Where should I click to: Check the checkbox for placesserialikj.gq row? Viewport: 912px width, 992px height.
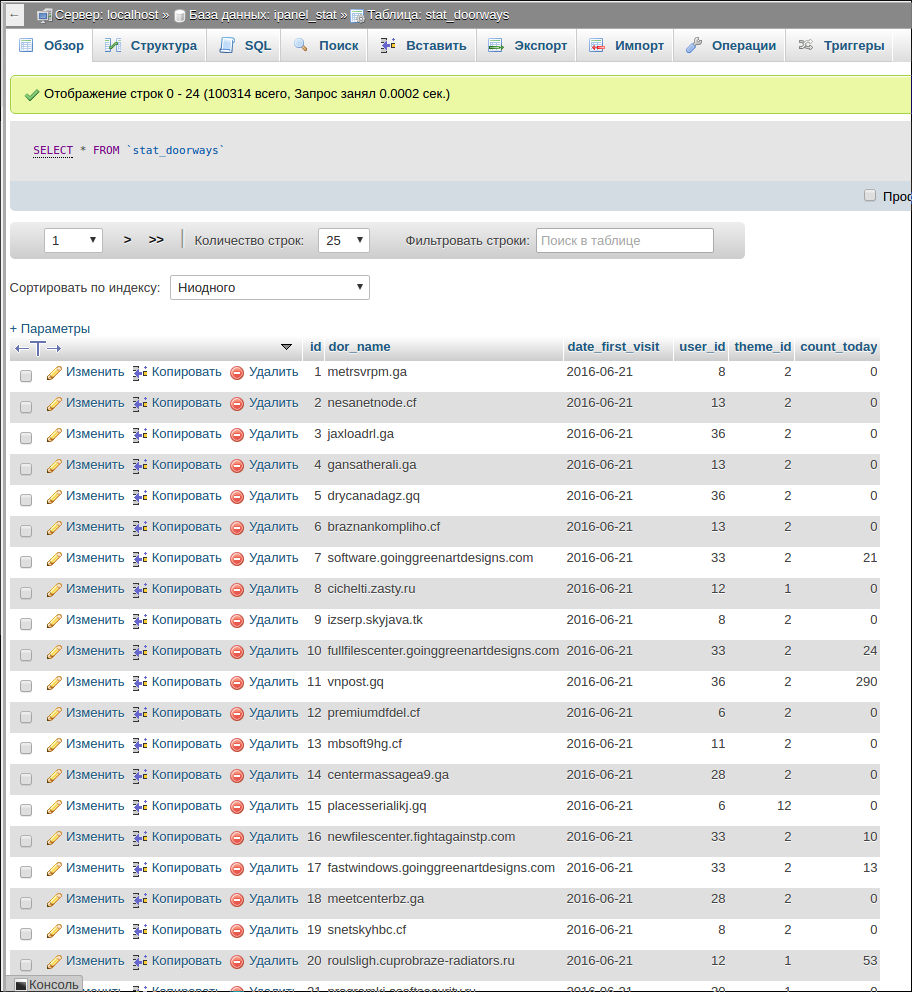26,810
